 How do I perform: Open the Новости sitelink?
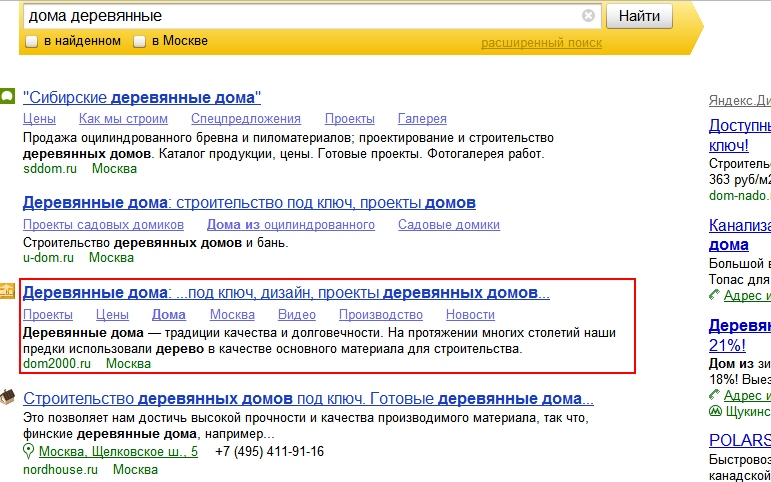pos(470,315)
